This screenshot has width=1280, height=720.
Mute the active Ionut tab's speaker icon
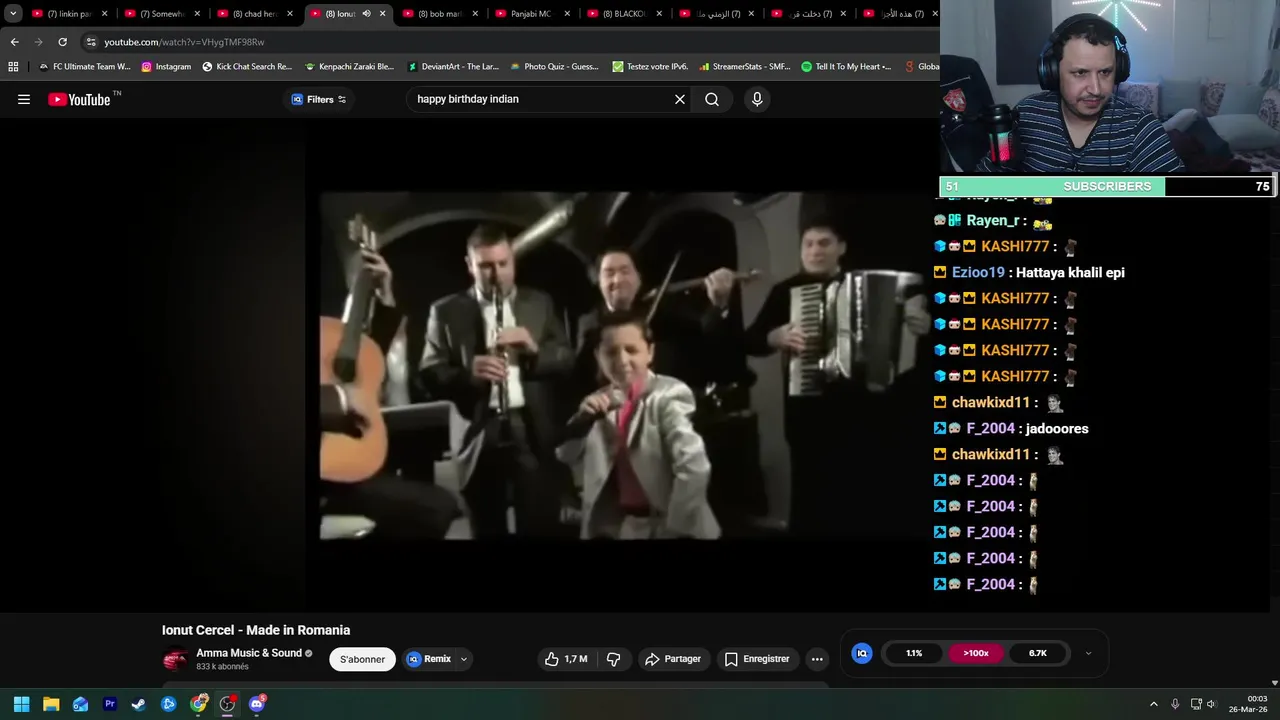[366, 14]
